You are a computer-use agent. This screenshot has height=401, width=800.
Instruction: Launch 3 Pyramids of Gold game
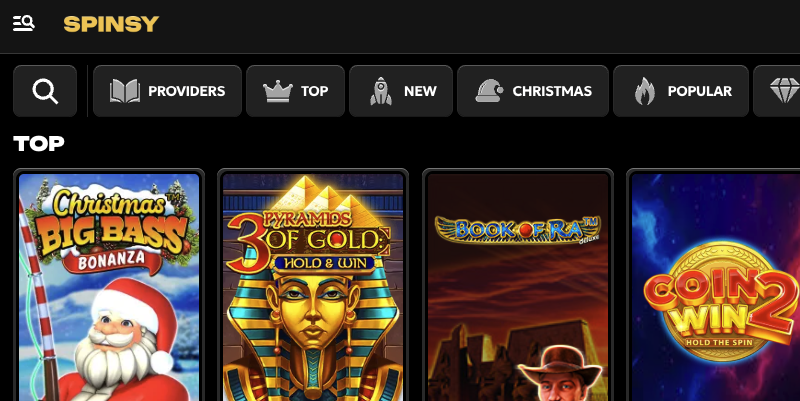313,287
